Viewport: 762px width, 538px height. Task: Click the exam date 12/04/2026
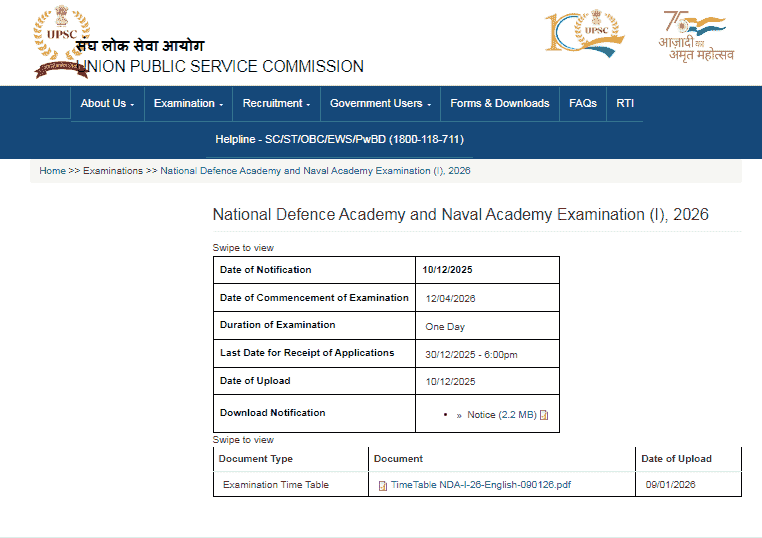pyautogui.click(x=450, y=298)
